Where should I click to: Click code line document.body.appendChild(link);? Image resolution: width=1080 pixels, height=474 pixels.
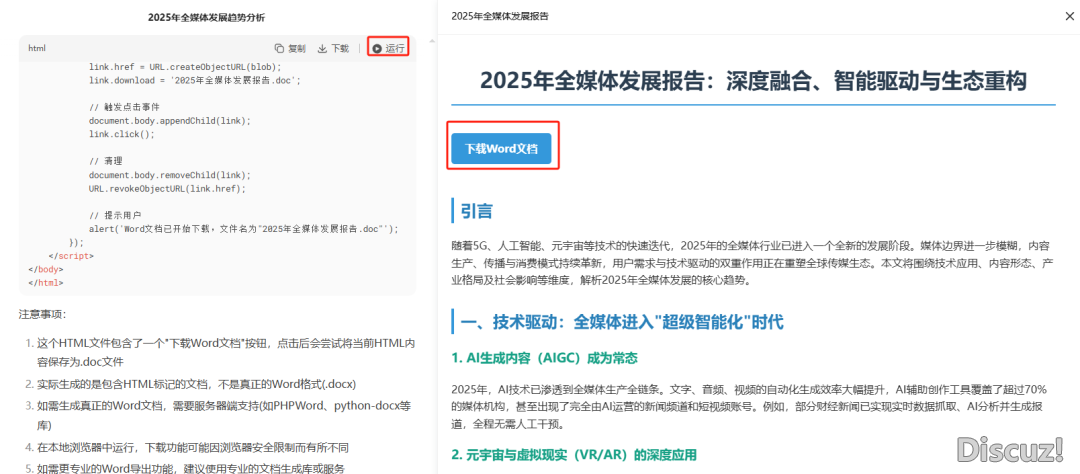170,121
